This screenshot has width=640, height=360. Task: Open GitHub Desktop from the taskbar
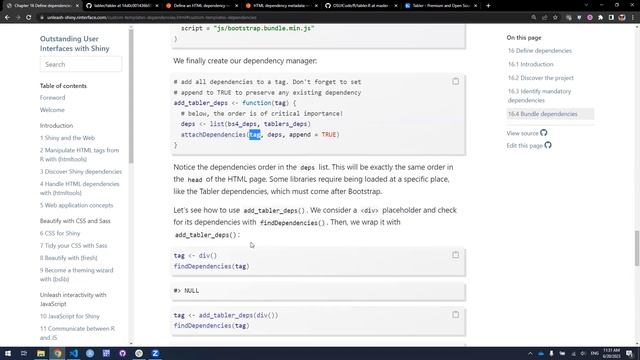[x=122, y=353]
